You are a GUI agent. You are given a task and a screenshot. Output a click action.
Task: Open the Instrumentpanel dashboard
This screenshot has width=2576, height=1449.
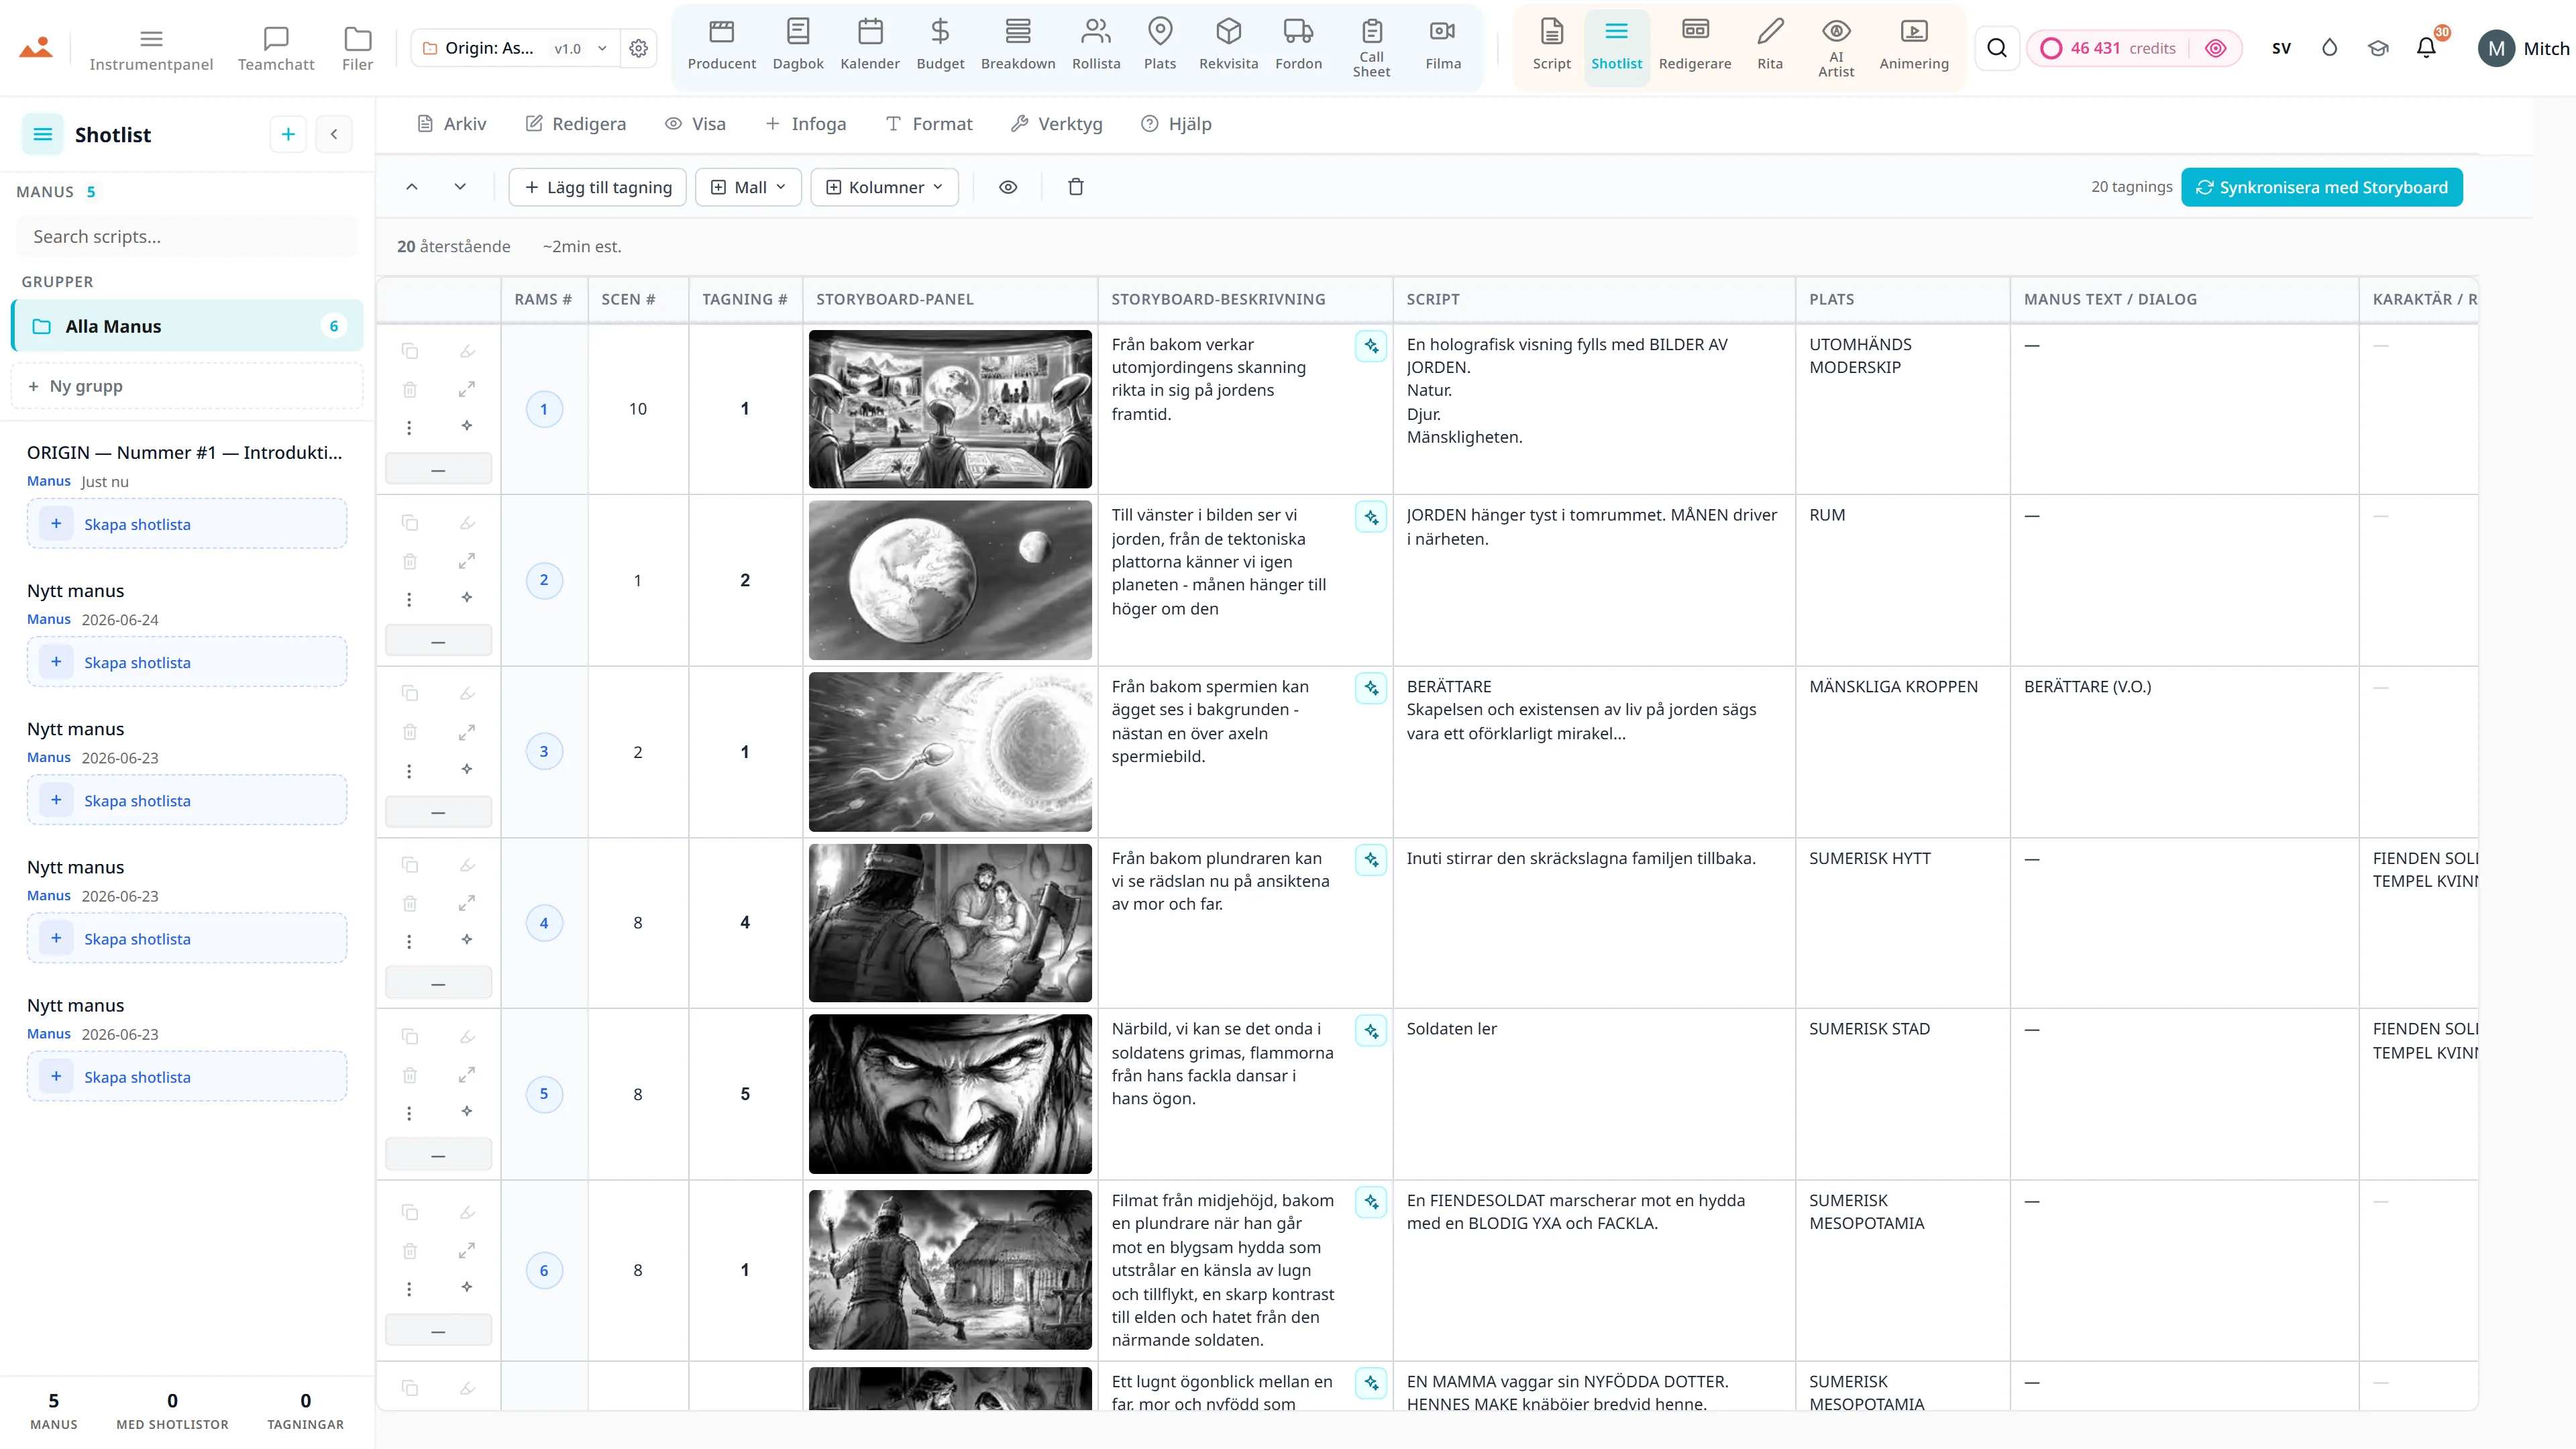[x=151, y=48]
